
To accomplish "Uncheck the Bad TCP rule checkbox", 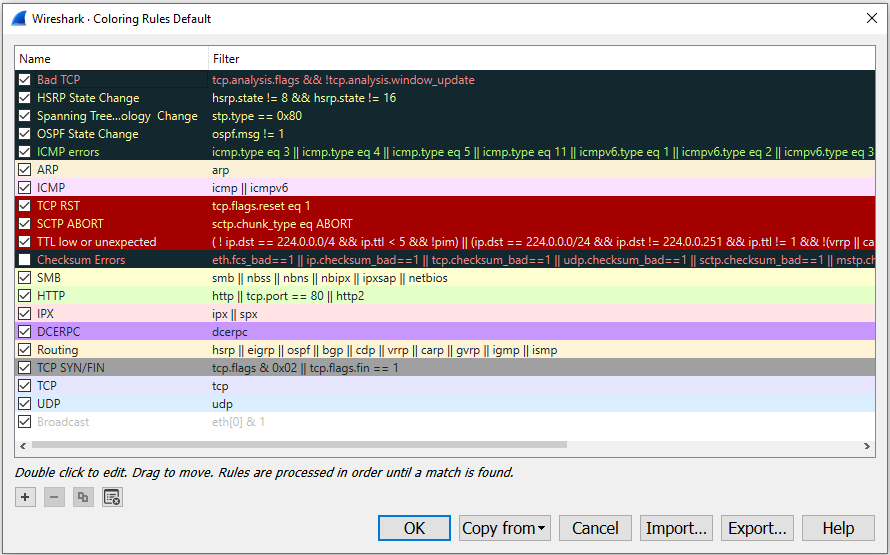I will (25, 80).
